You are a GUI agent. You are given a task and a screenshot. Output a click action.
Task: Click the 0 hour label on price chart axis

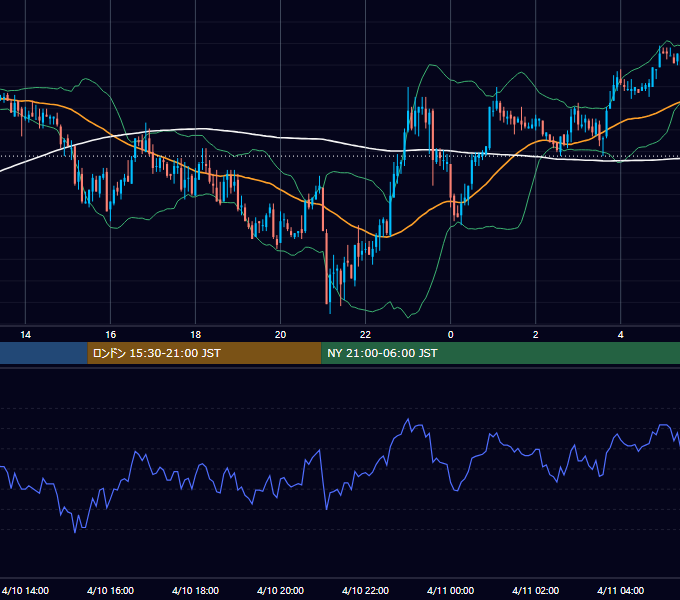point(451,335)
